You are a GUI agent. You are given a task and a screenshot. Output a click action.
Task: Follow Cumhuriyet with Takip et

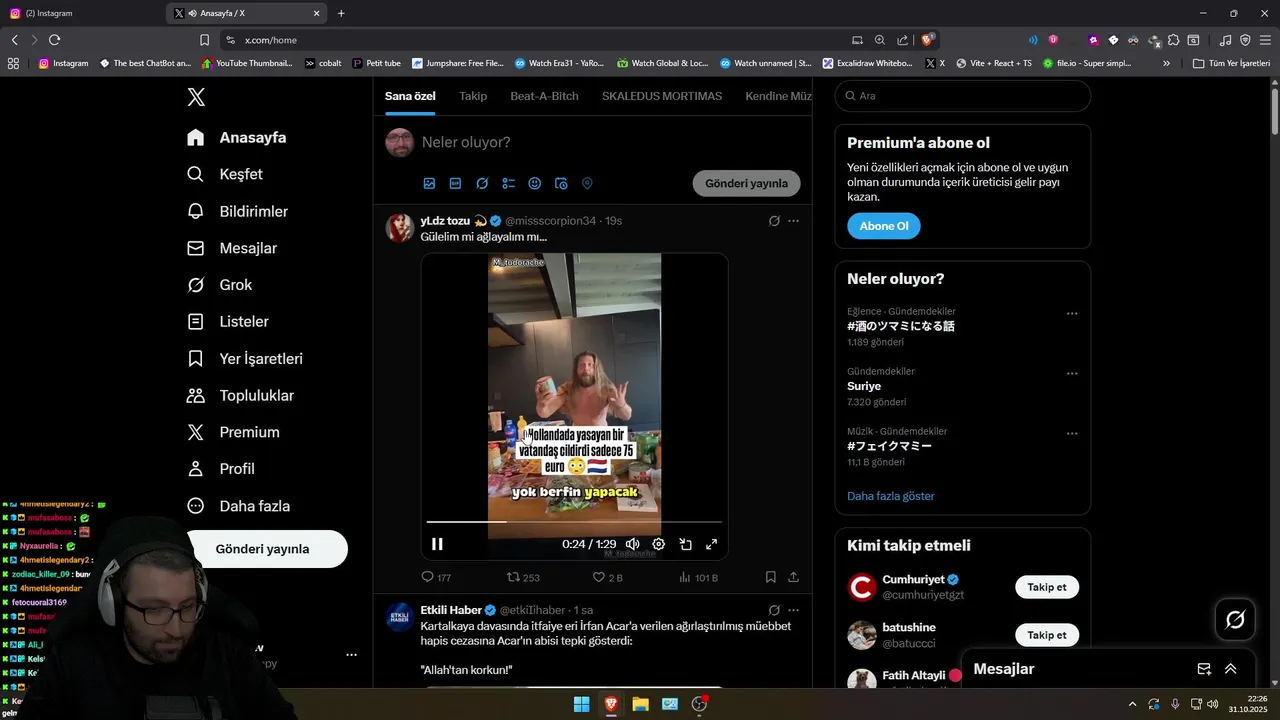click(x=1047, y=587)
